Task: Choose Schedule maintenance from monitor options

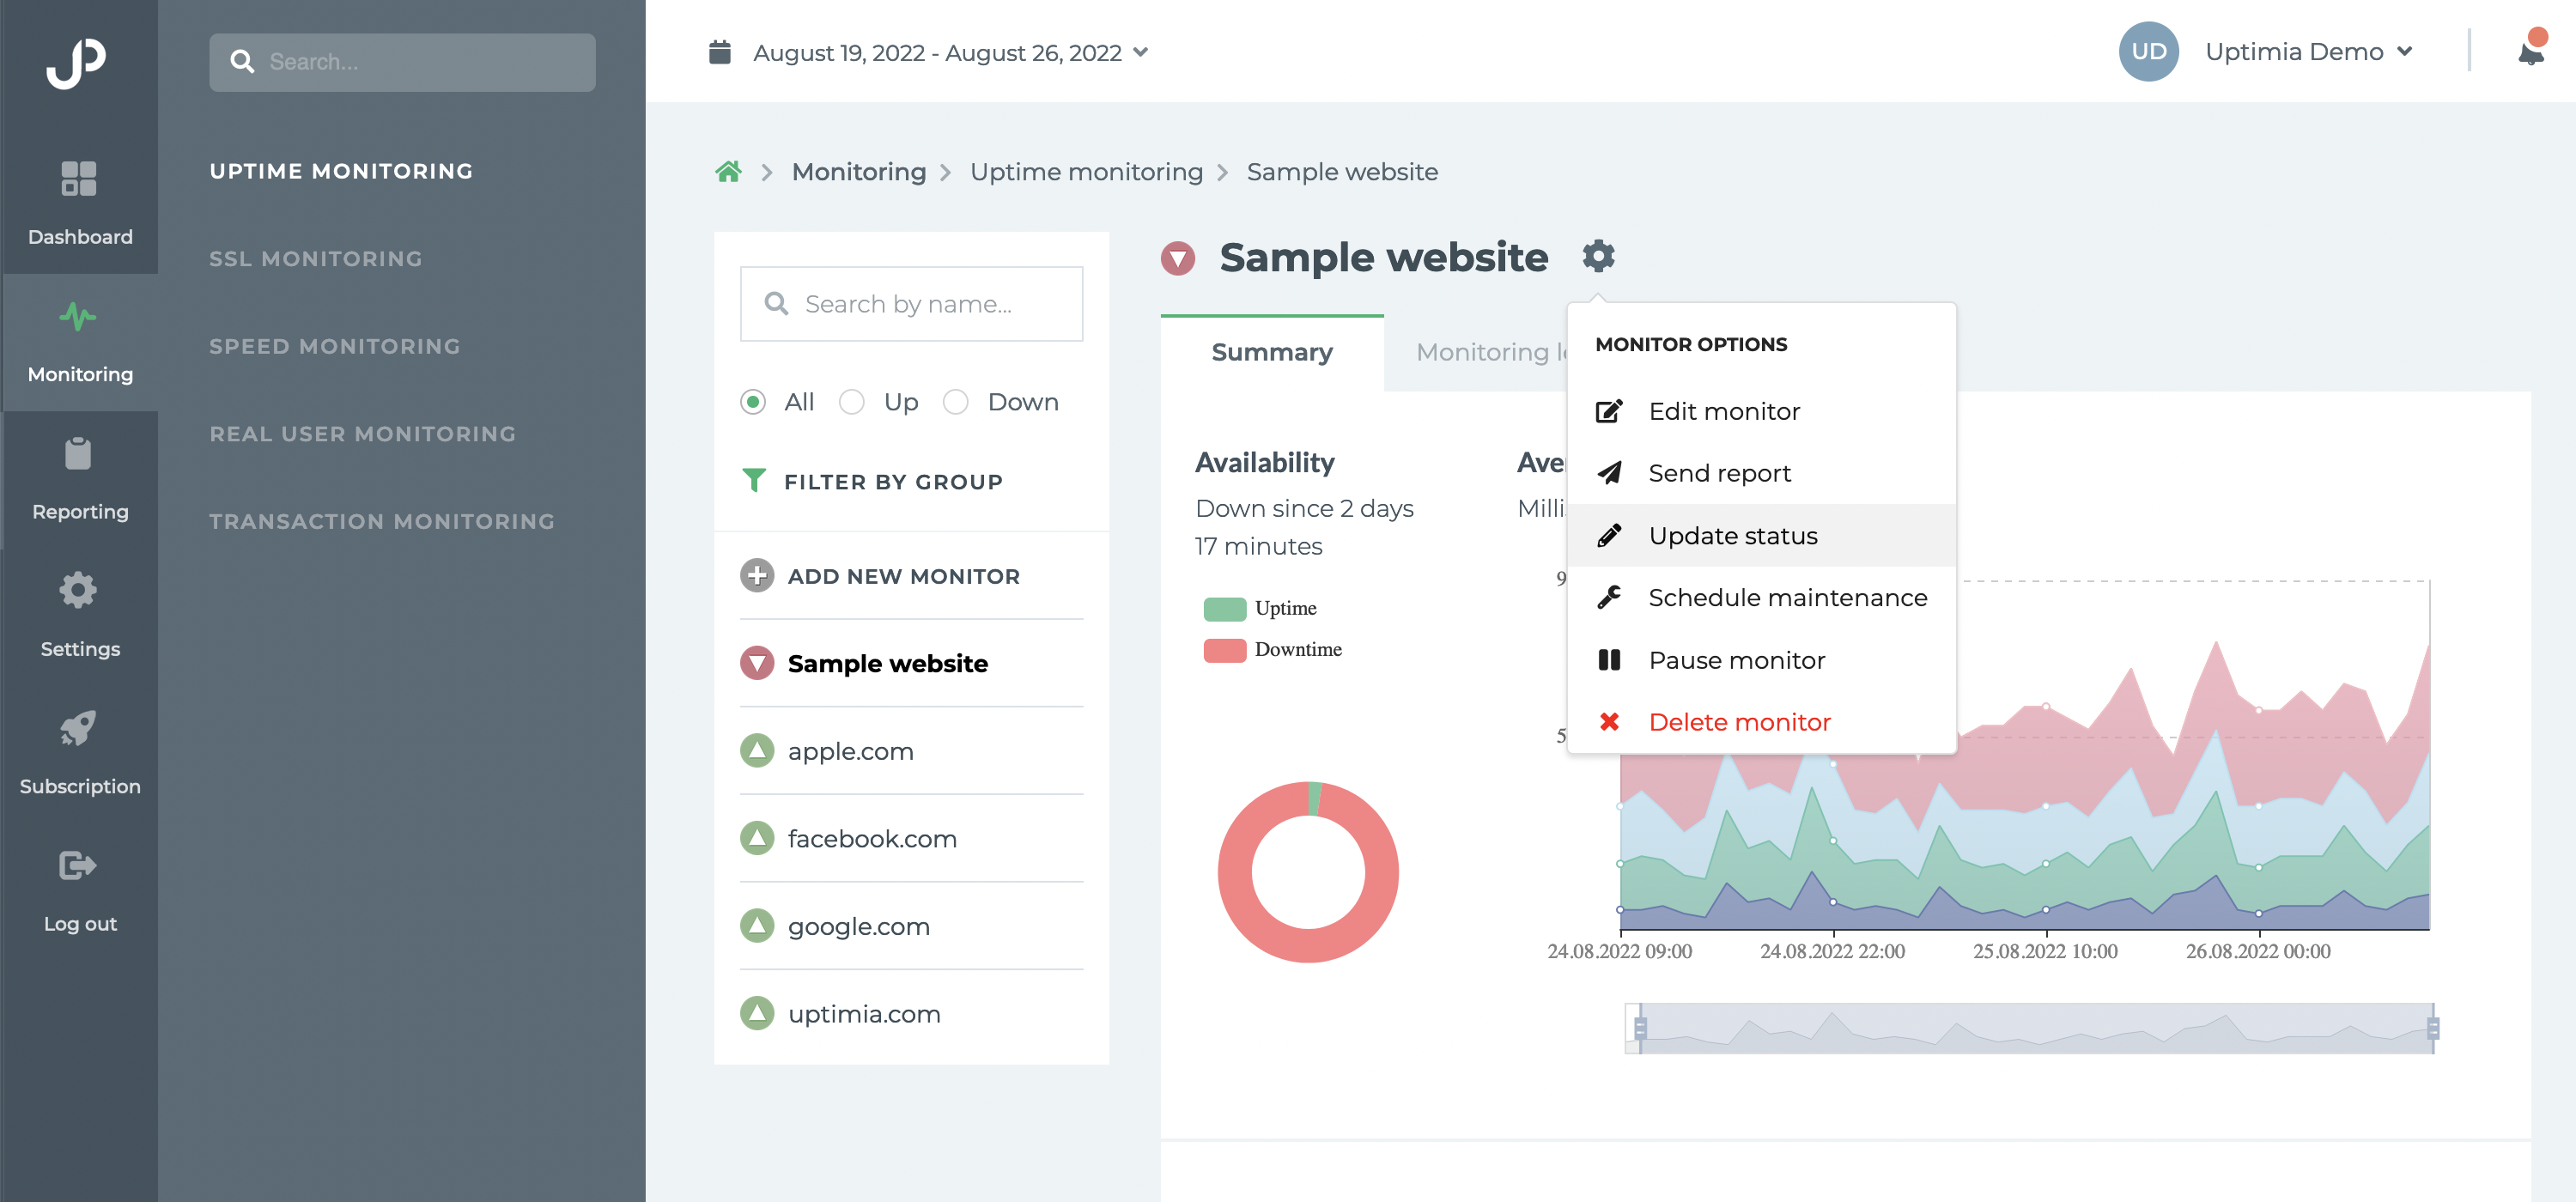Action: click(x=1786, y=597)
